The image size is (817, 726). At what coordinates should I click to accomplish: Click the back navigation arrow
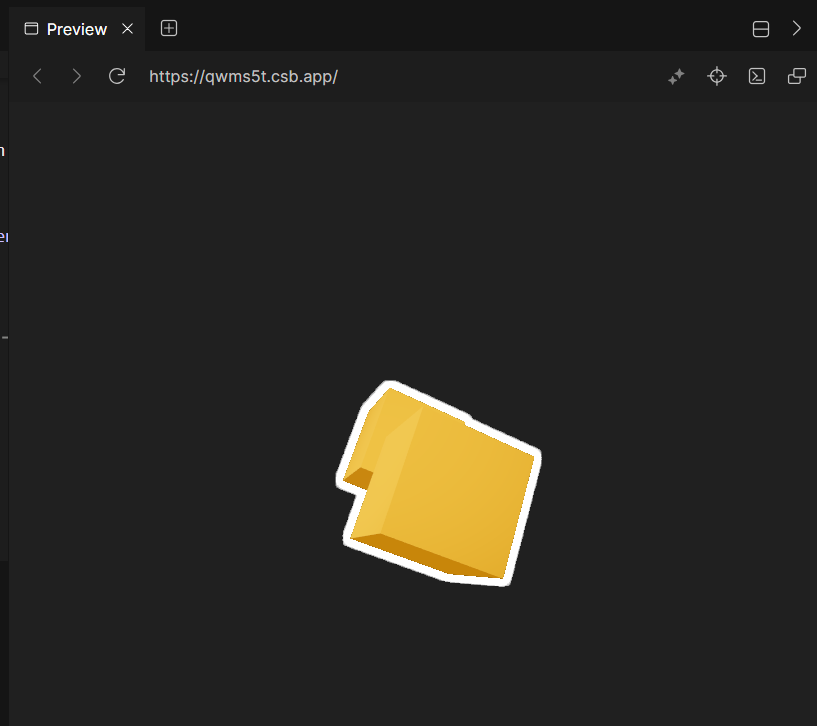pyautogui.click(x=37, y=76)
